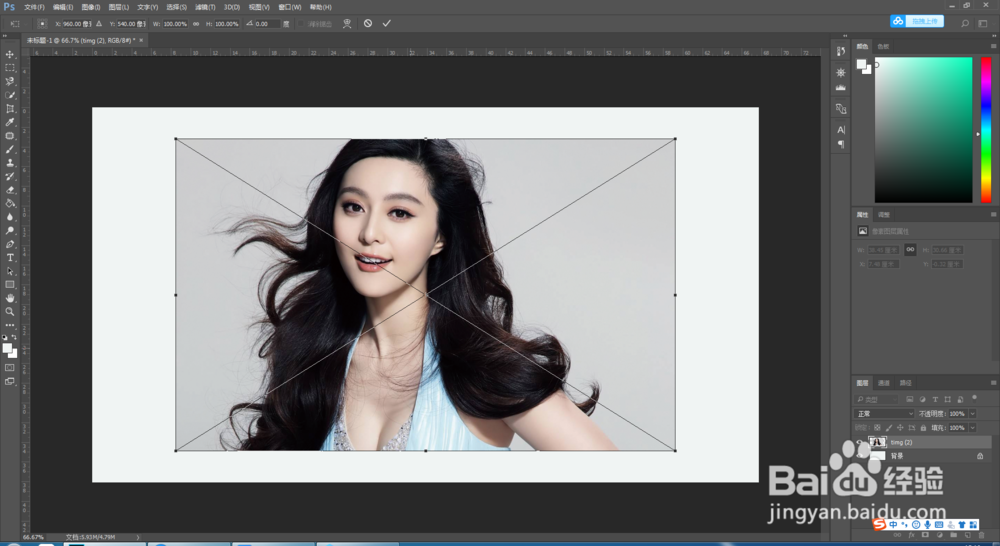Open the opacity 不透明度 slider dropdown arrow
The height and width of the screenshot is (546, 1000).
click(x=973, y=413)
